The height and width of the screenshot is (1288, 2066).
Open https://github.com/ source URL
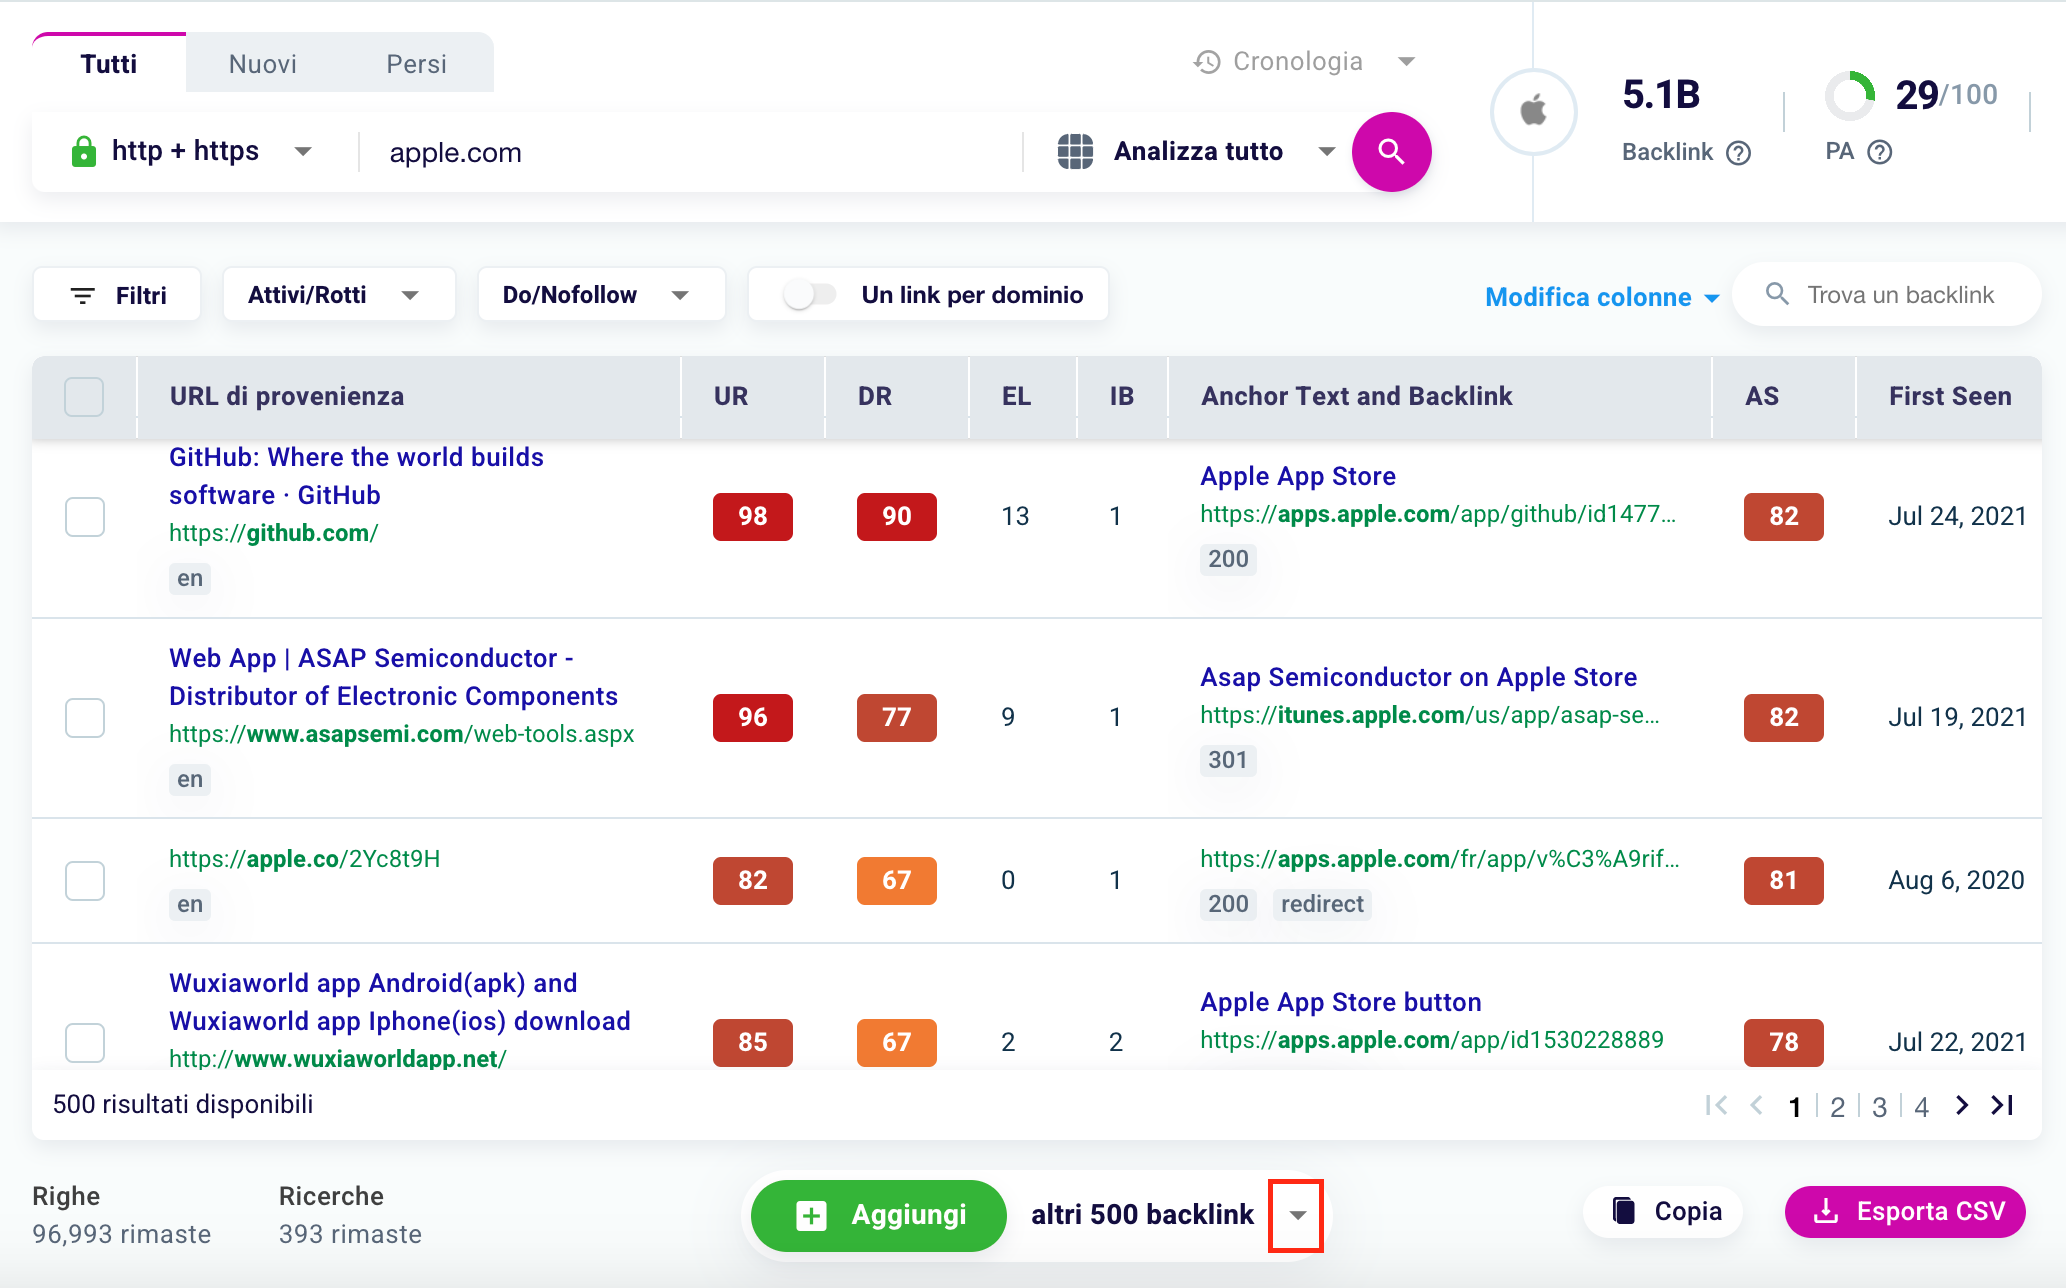[273, 533]
